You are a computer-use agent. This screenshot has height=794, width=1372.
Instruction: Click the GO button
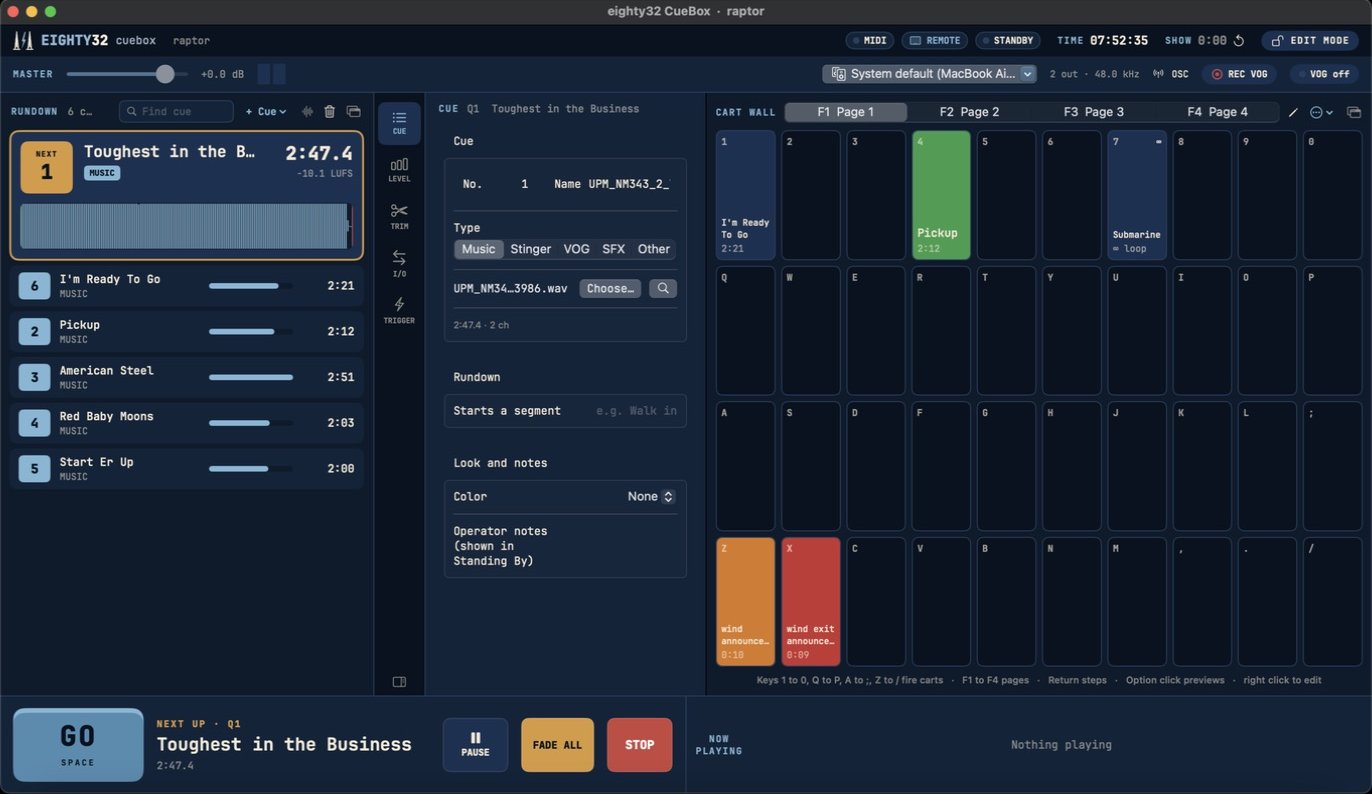click(78, 745)
